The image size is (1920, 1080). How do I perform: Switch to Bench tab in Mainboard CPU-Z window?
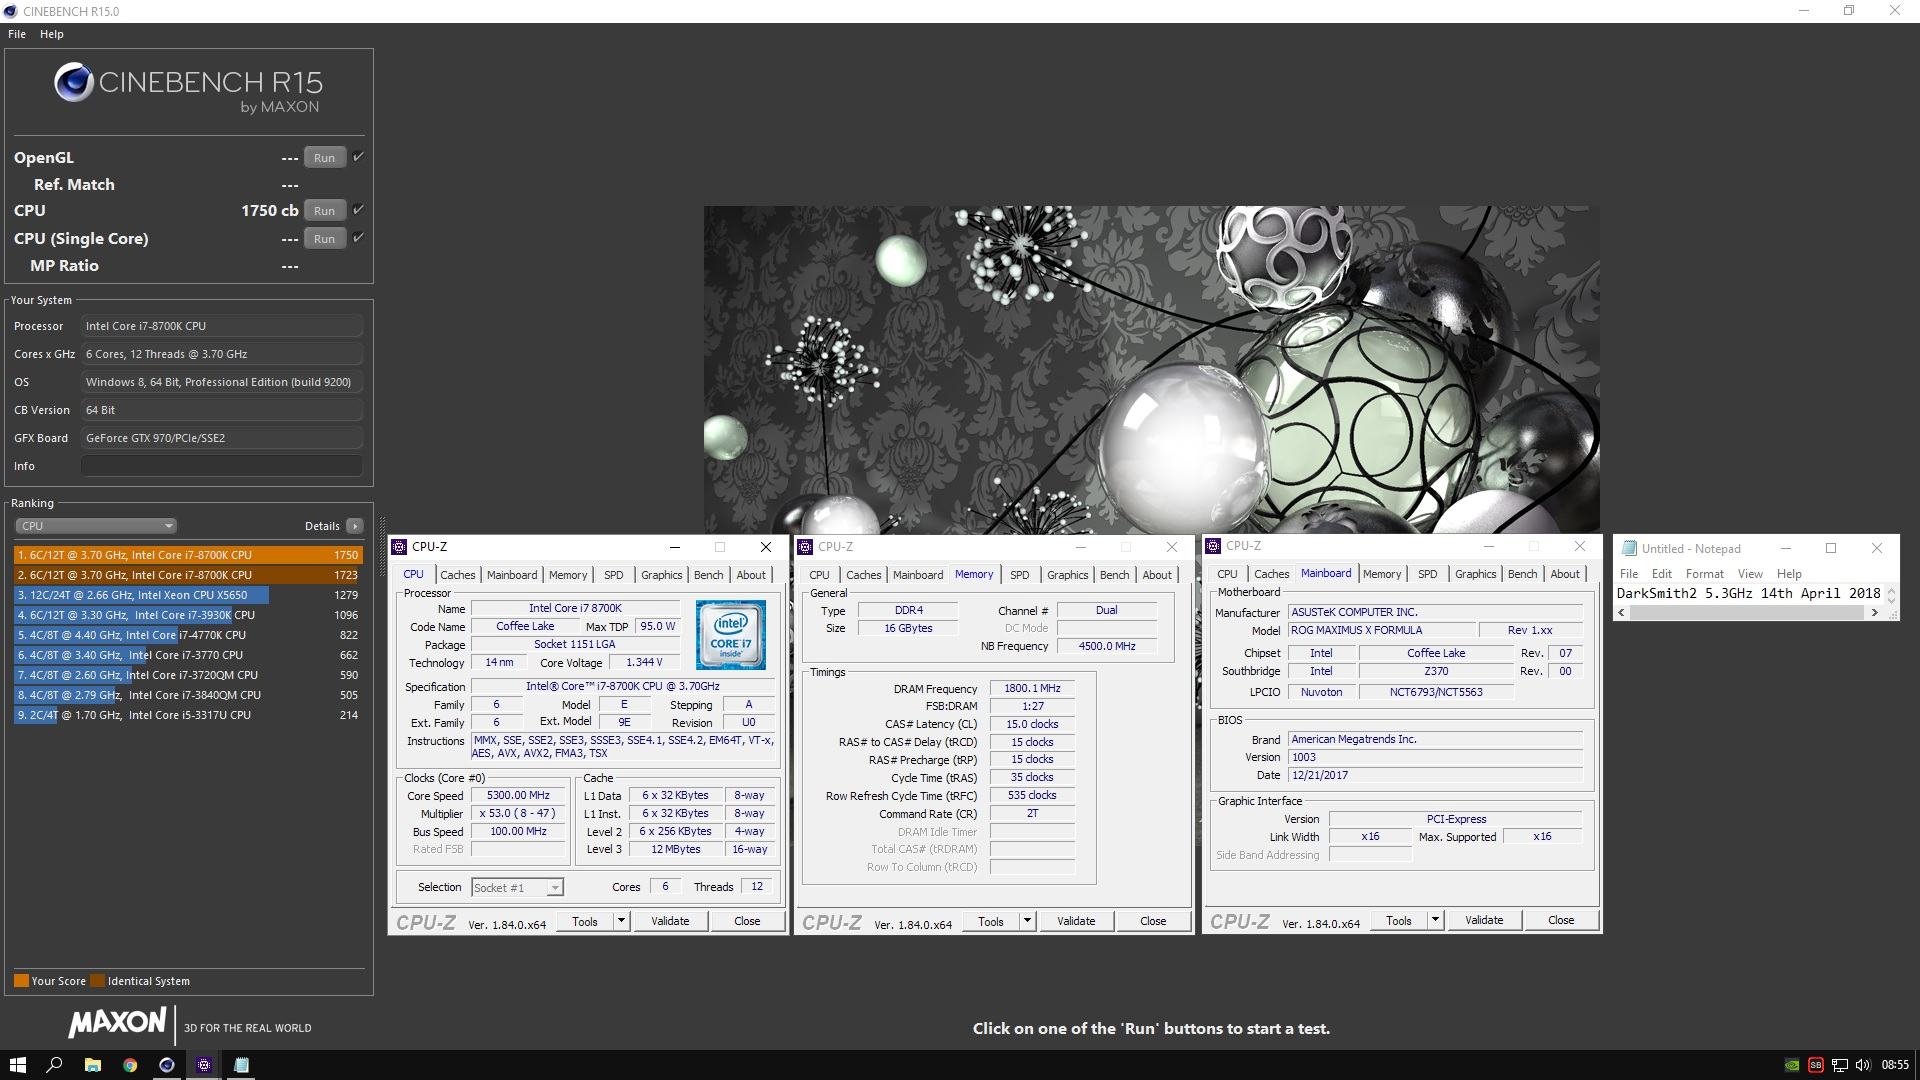1522,574
